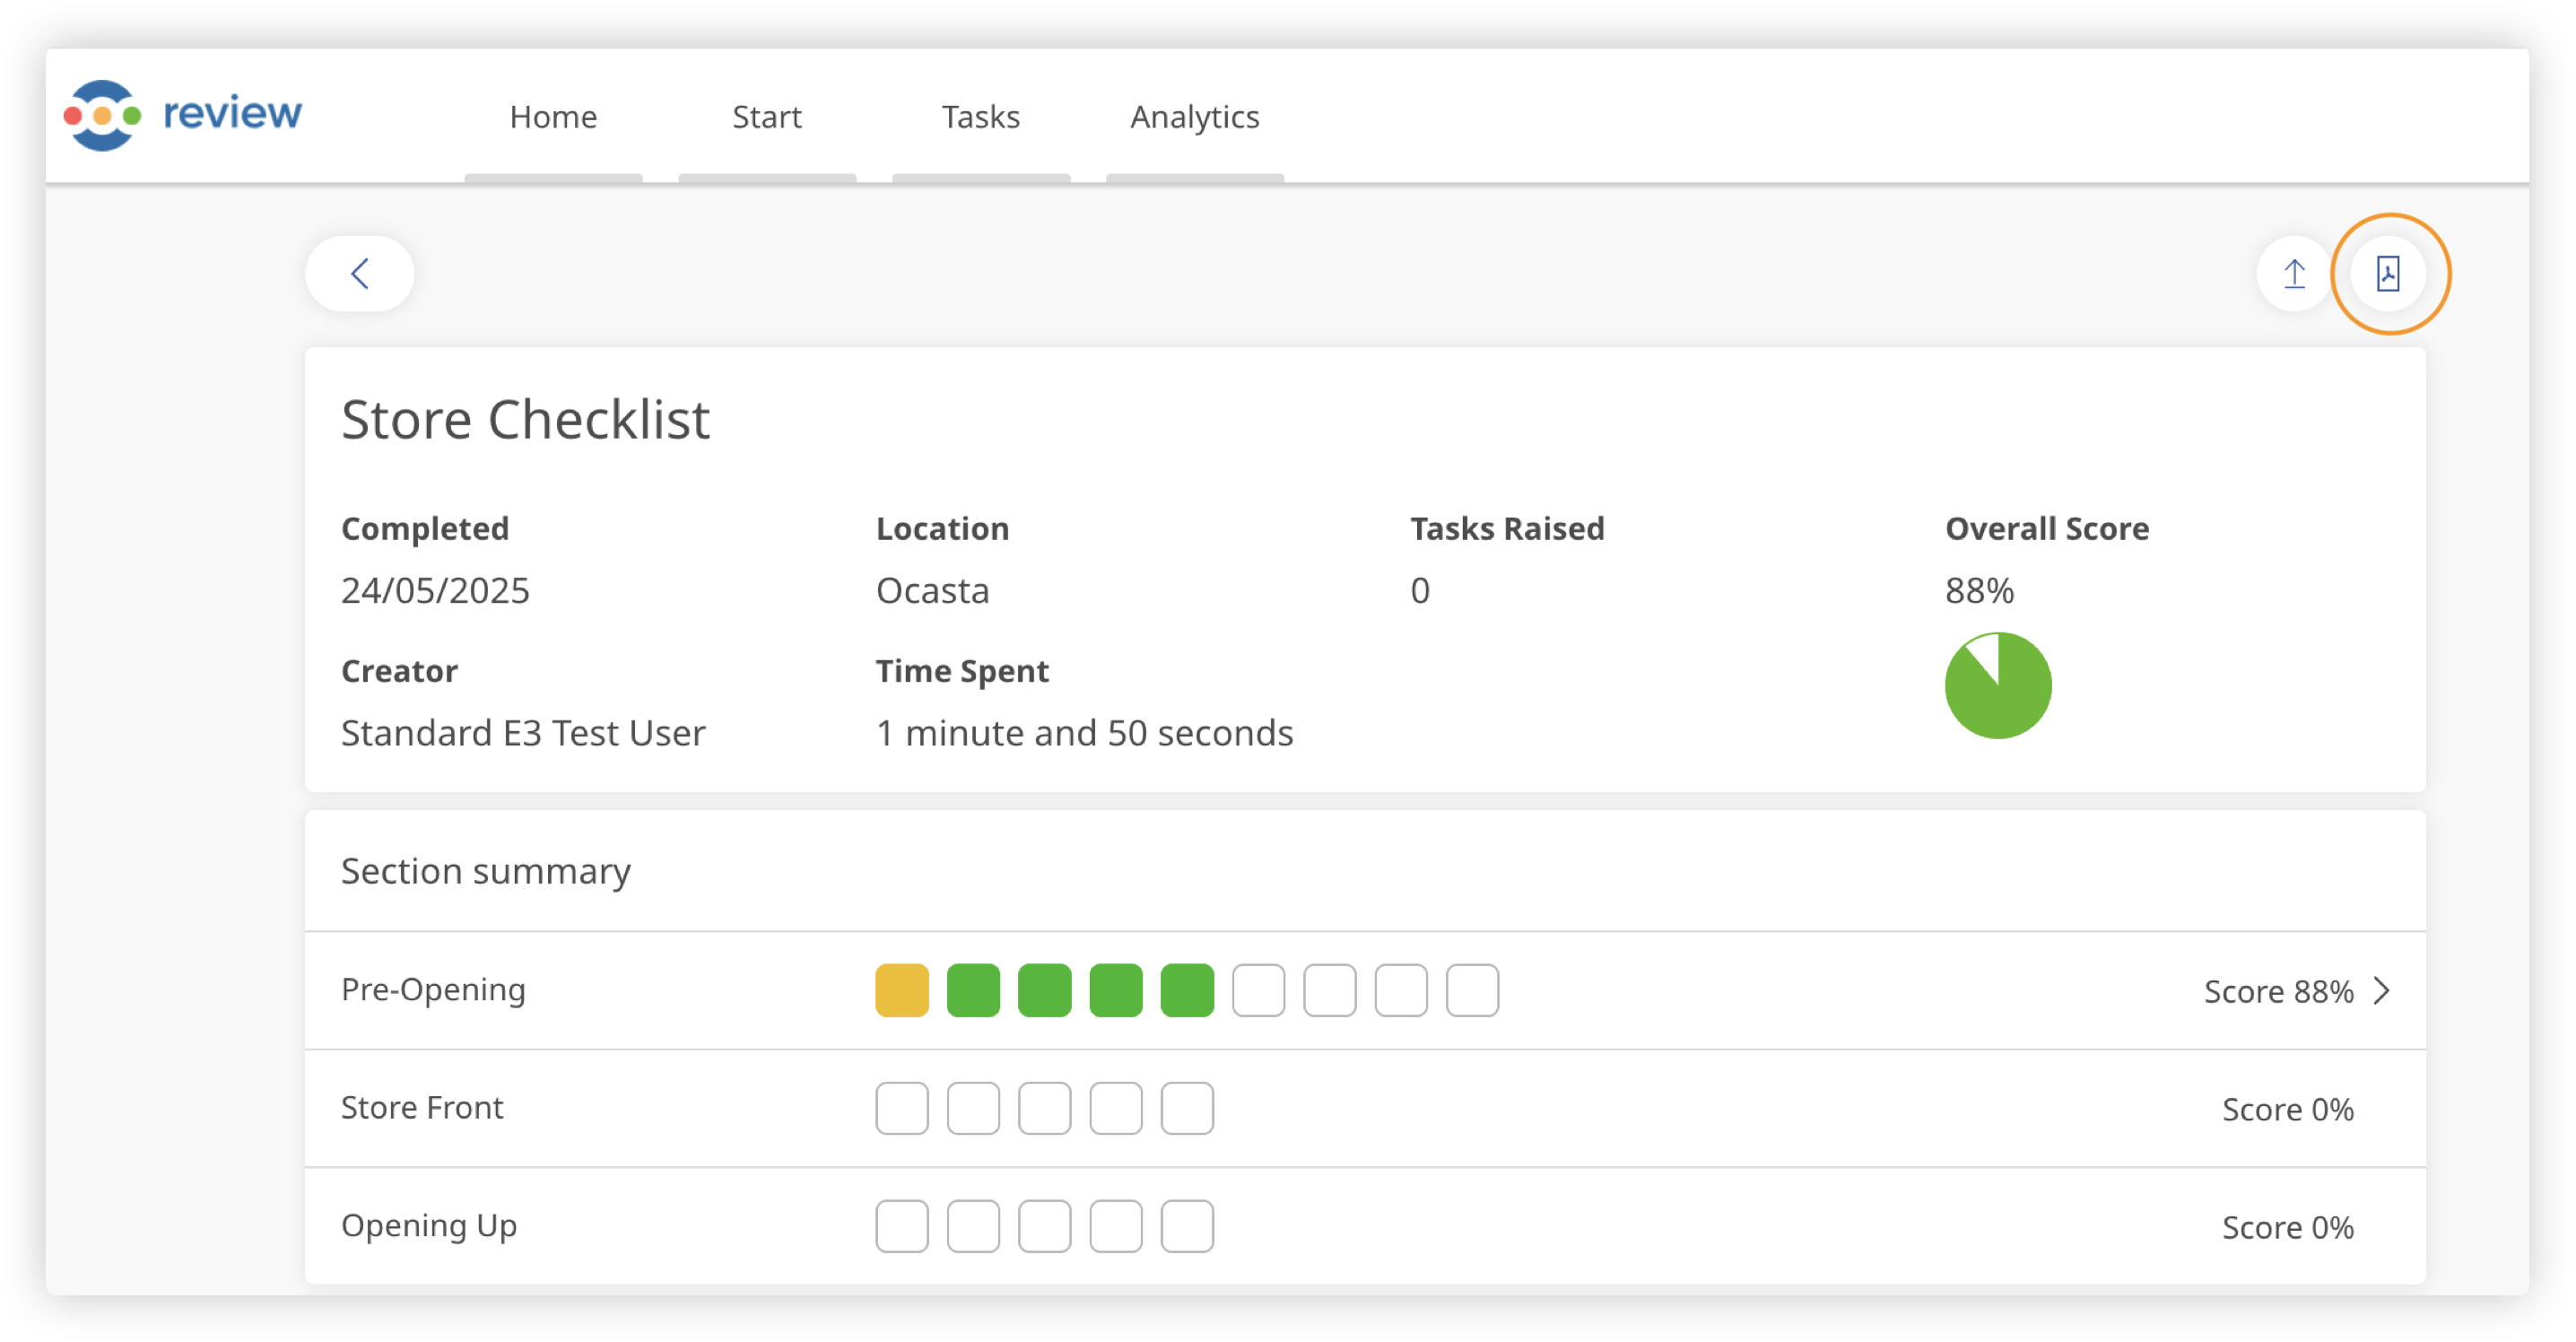
Task: Click the yellow Pre-Opening square
Action: (x=901, y=990)
